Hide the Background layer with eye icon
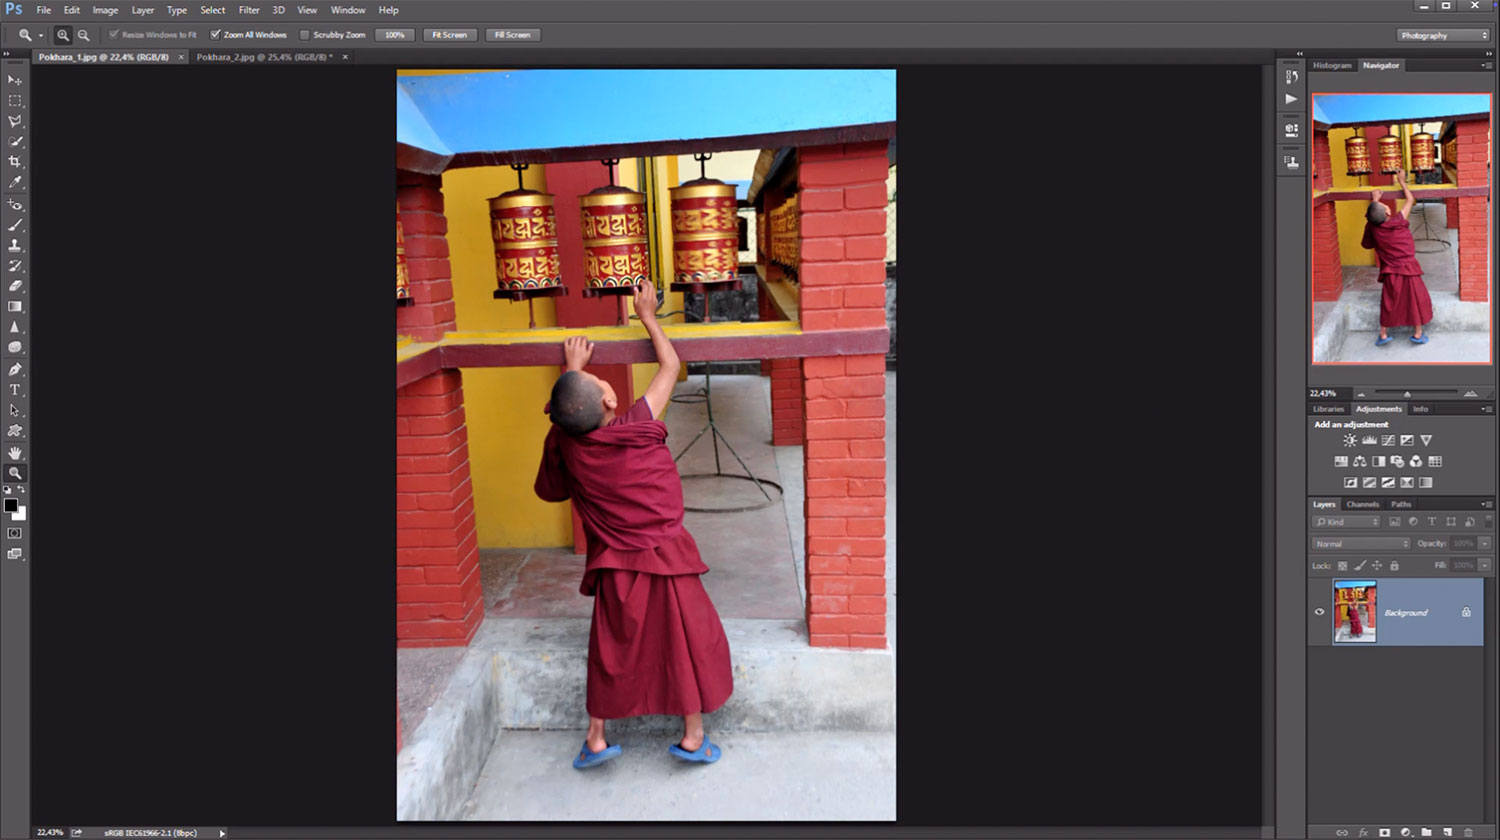 click(1319, 612)
